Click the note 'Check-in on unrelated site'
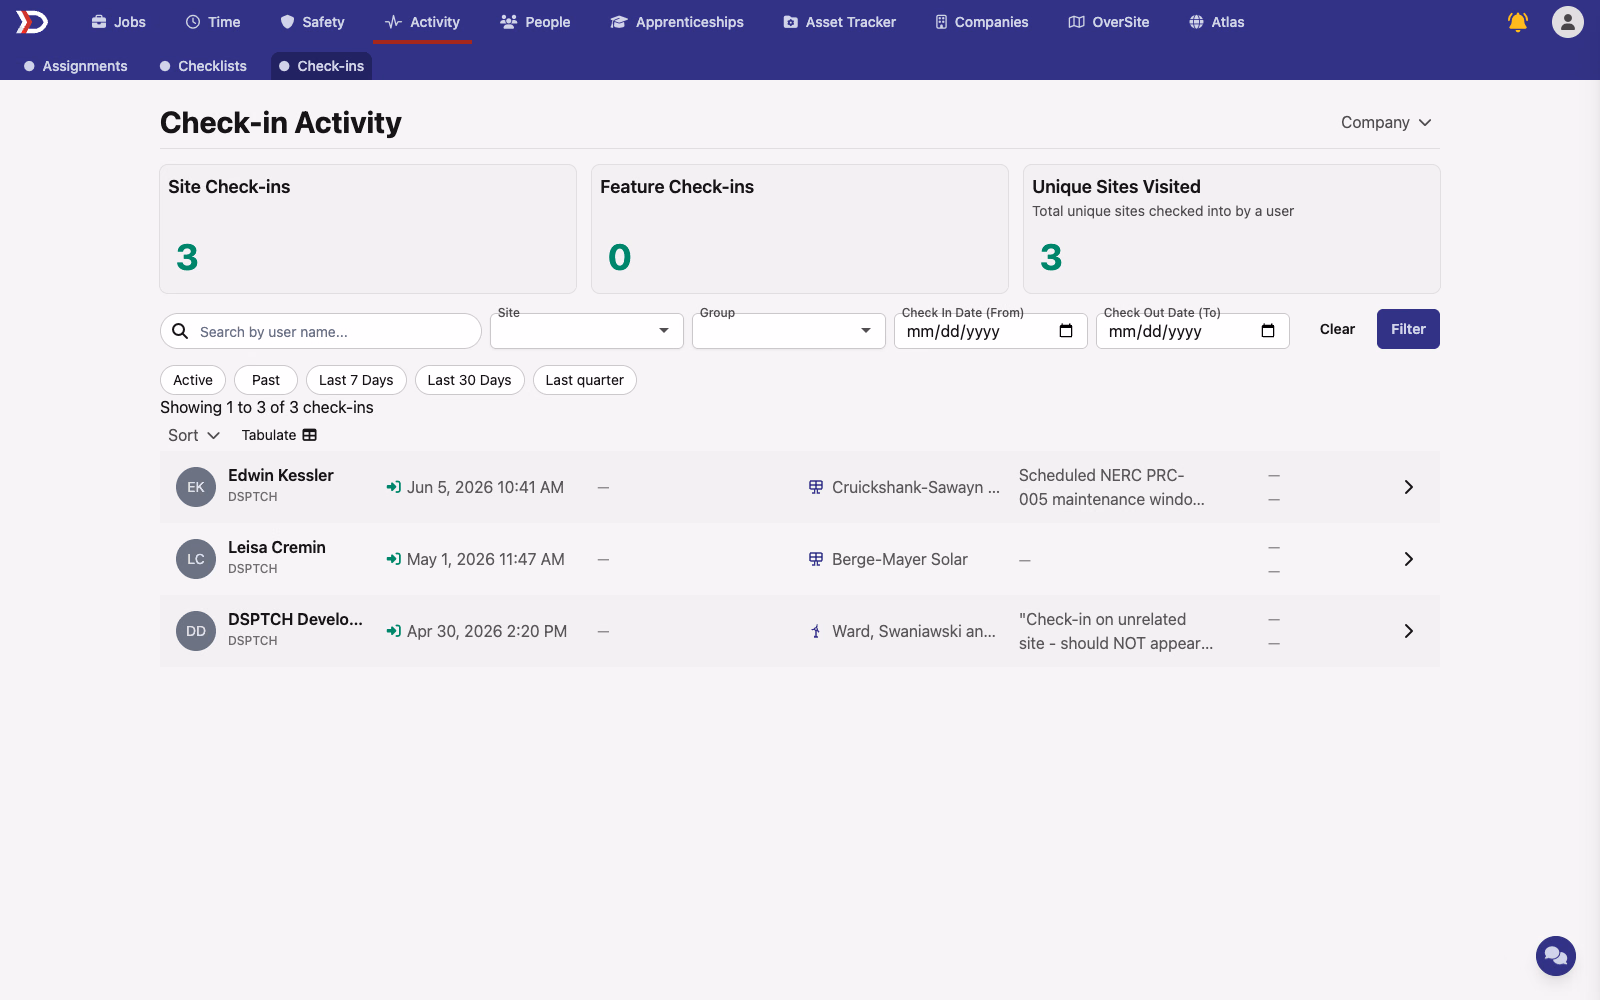1600x1000 pixels. pyautogui.click(x=1116, y=631)
